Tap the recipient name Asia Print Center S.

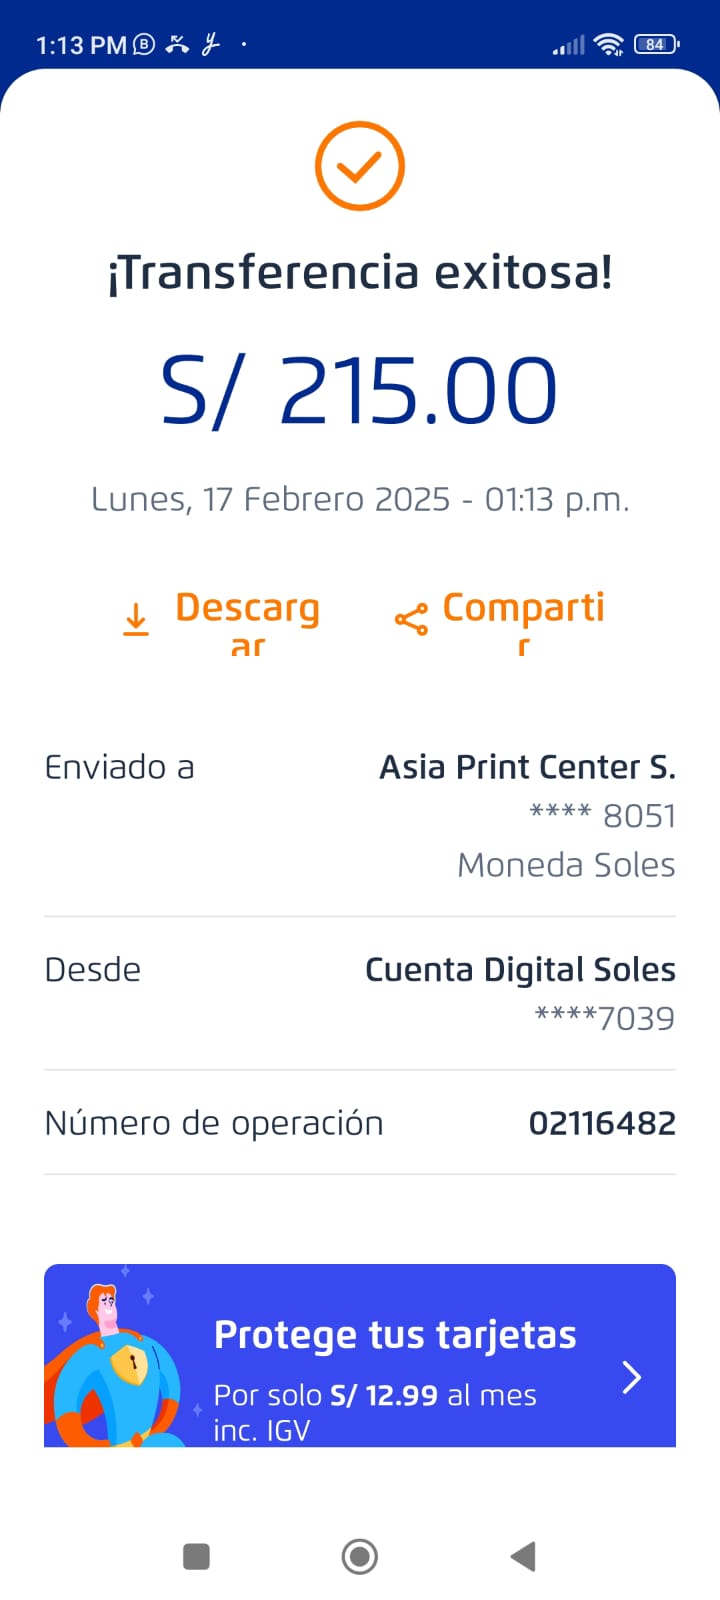coord(527,767)
